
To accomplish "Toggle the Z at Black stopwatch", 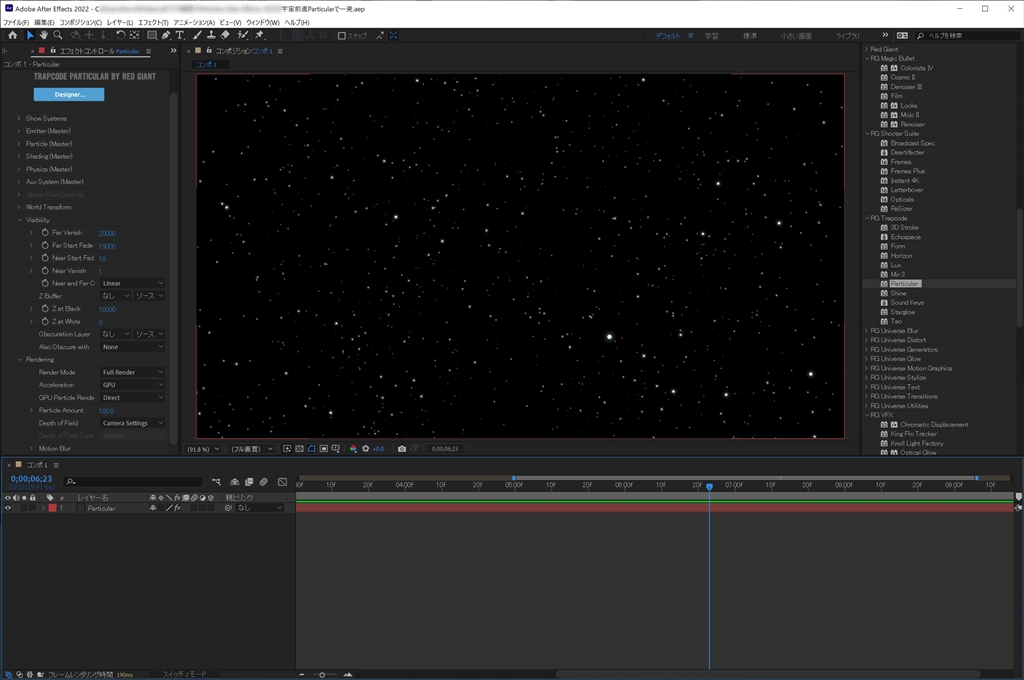I will tap(44, 309).
